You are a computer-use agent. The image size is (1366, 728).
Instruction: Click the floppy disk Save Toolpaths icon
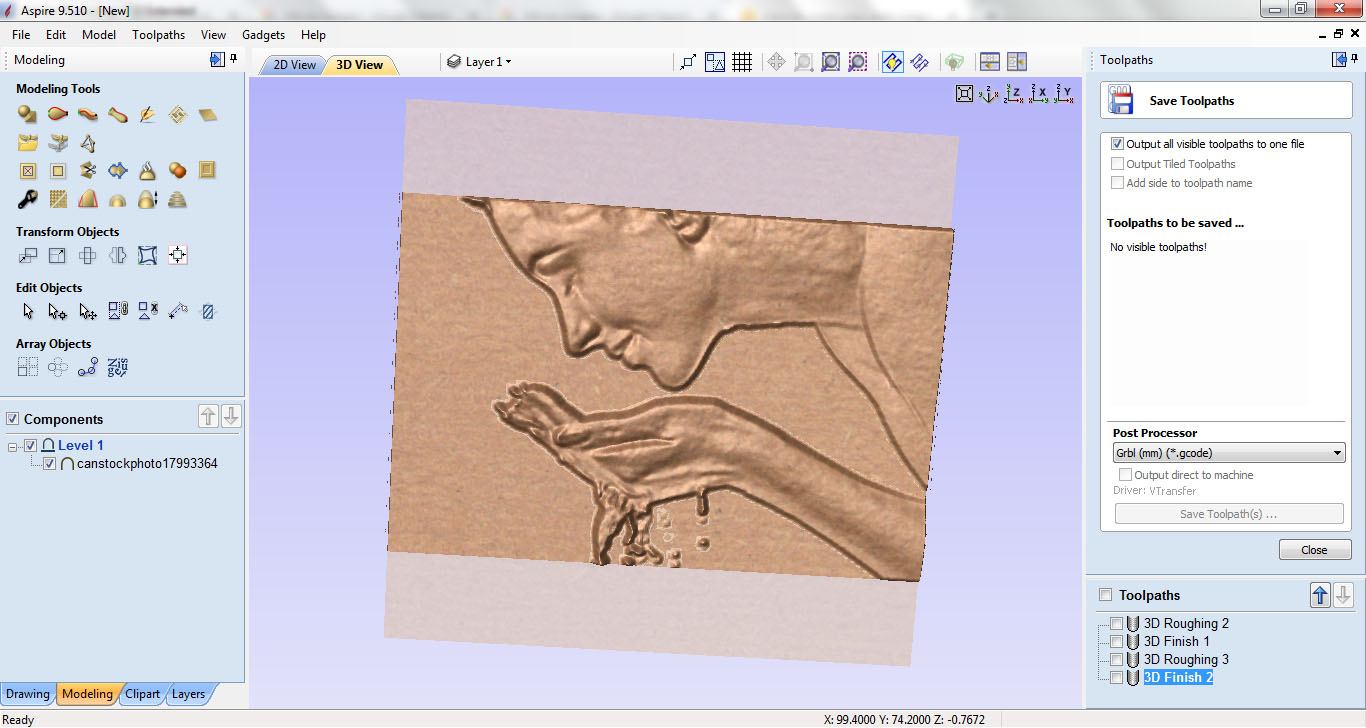(x=1121, y=101)
